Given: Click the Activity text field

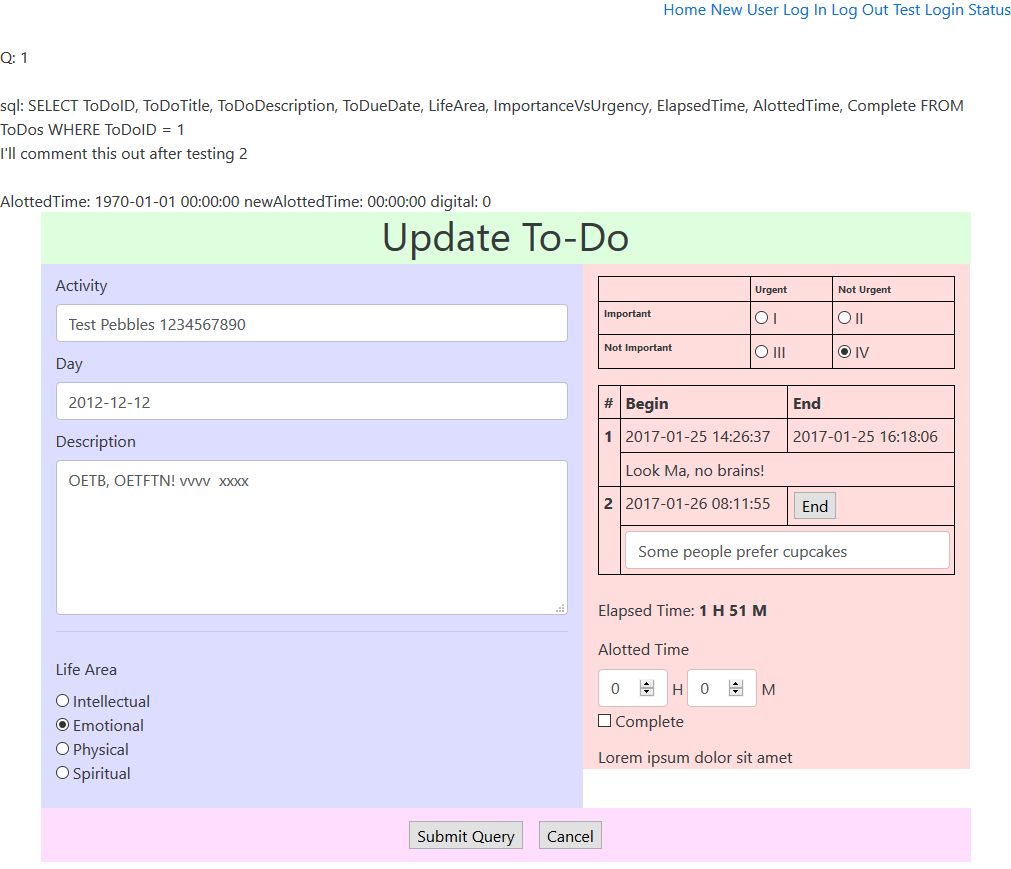Looking at the screenshot, I should click(x=311, y=324).
